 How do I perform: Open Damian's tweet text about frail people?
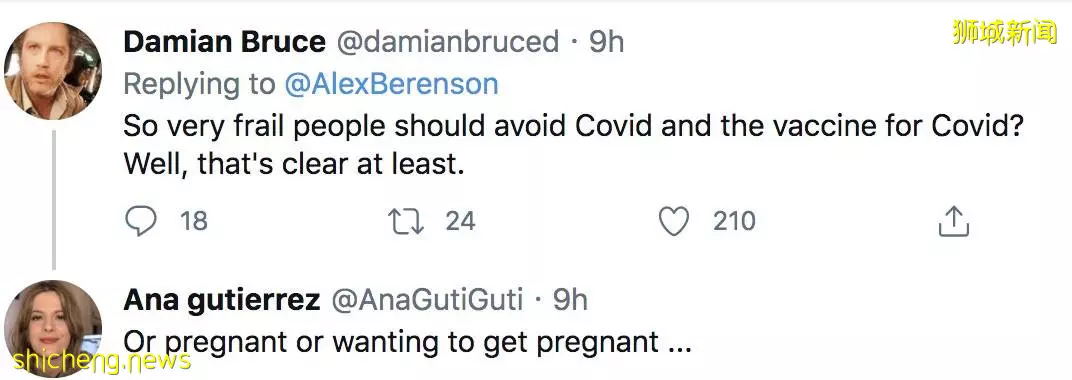(x=573, y=146)
